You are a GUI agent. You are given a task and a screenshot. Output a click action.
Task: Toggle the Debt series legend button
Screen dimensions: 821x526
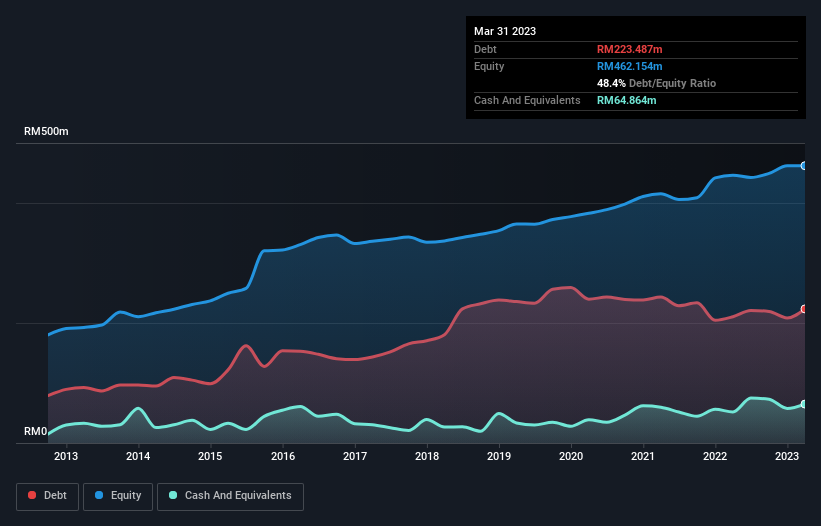click(48, 496)
